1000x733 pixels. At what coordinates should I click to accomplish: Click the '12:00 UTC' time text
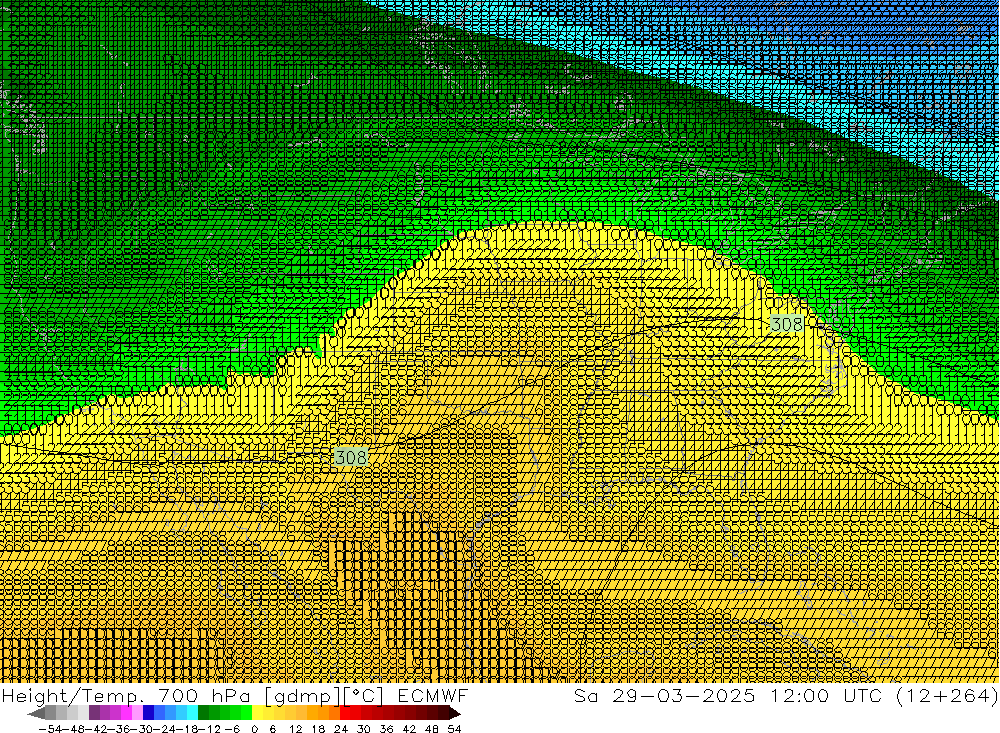(827, 696)
